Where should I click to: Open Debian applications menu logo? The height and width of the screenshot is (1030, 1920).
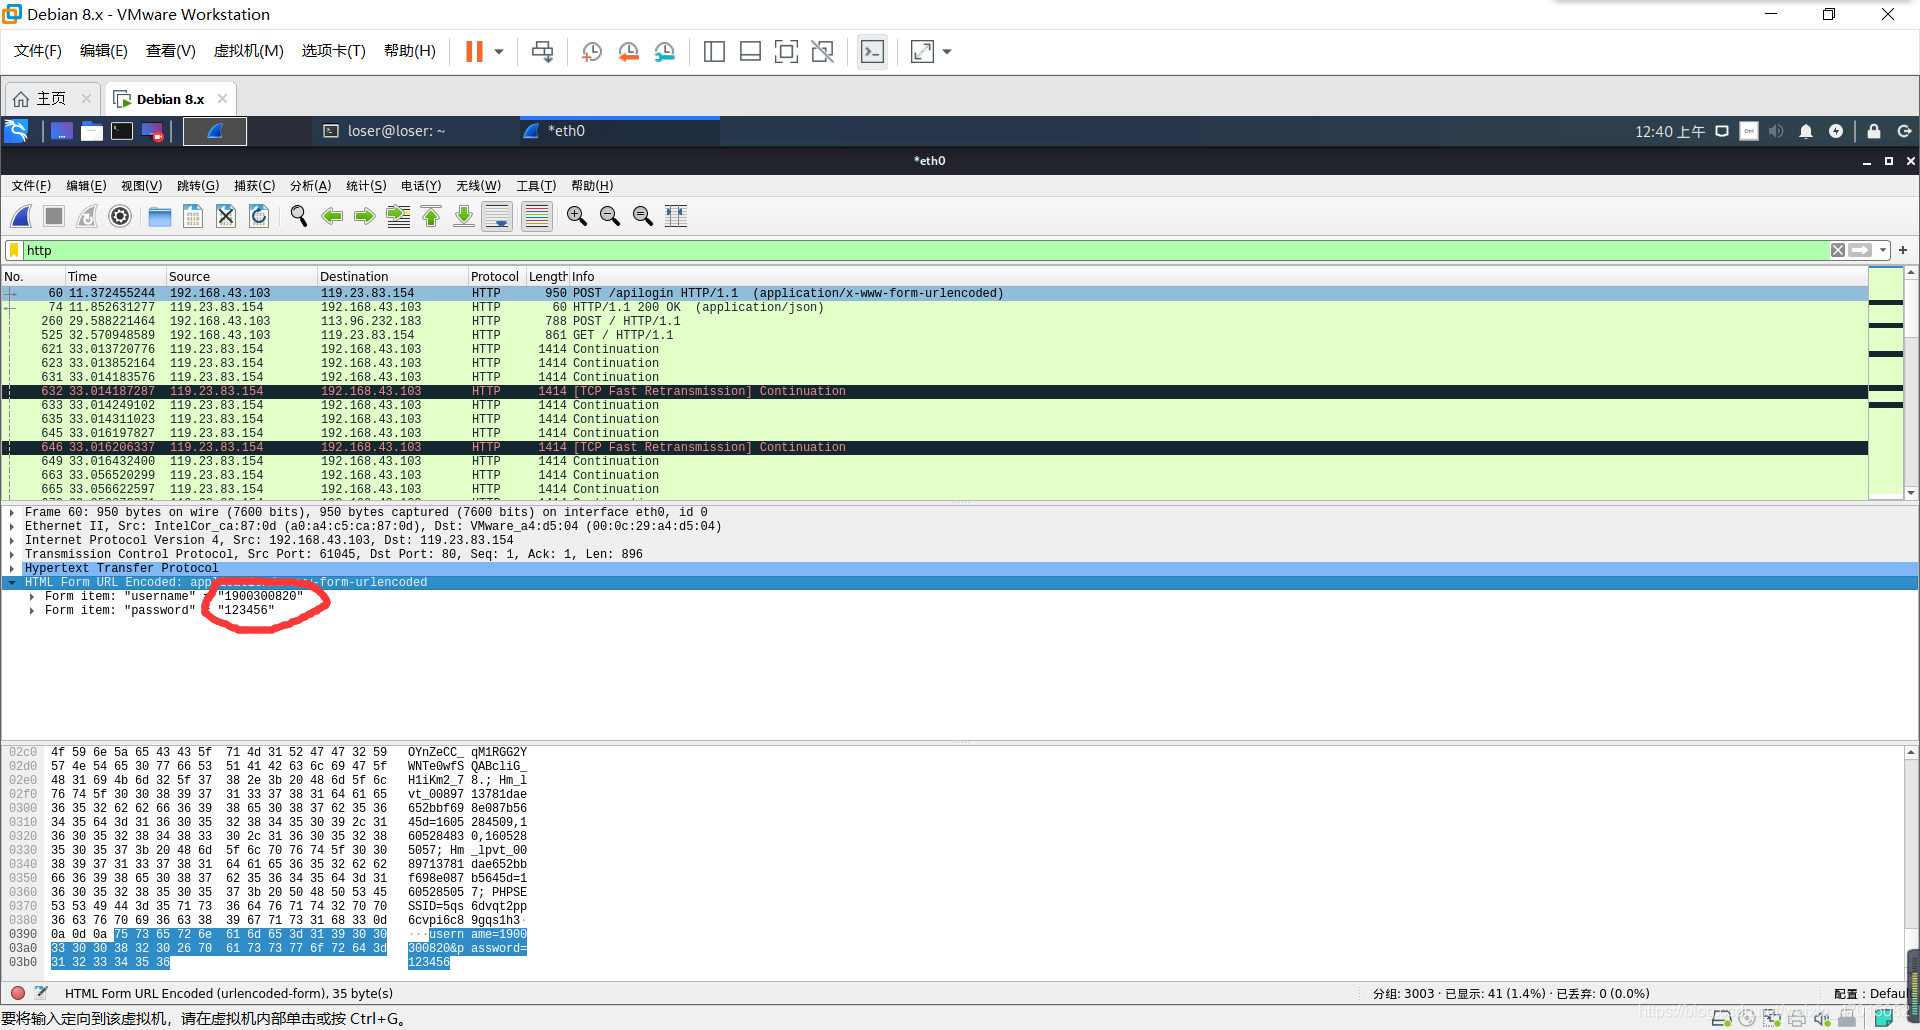click(17, 131)
